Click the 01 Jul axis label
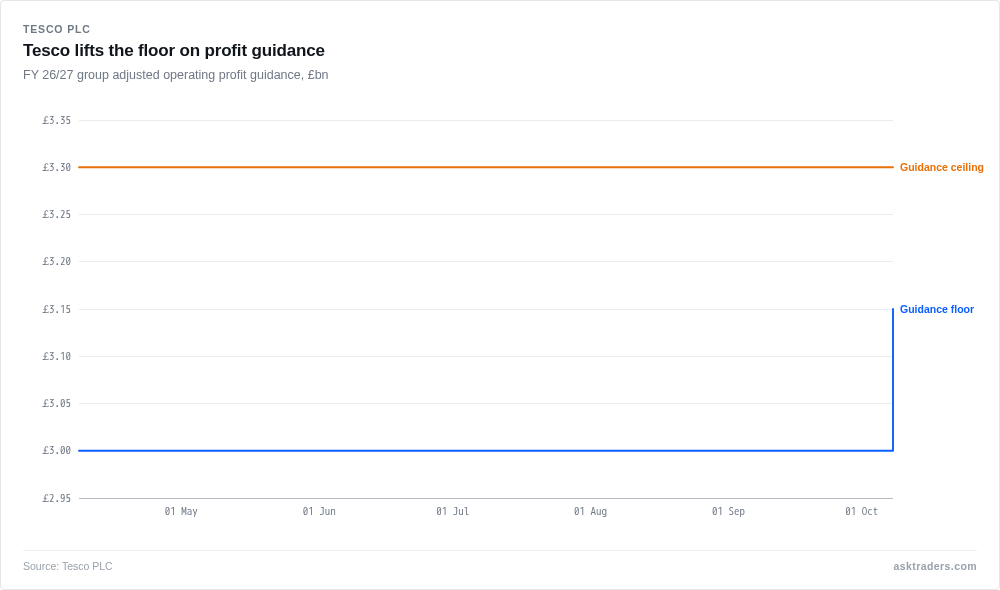1000x590 pixels. click(x=452, y=511)
